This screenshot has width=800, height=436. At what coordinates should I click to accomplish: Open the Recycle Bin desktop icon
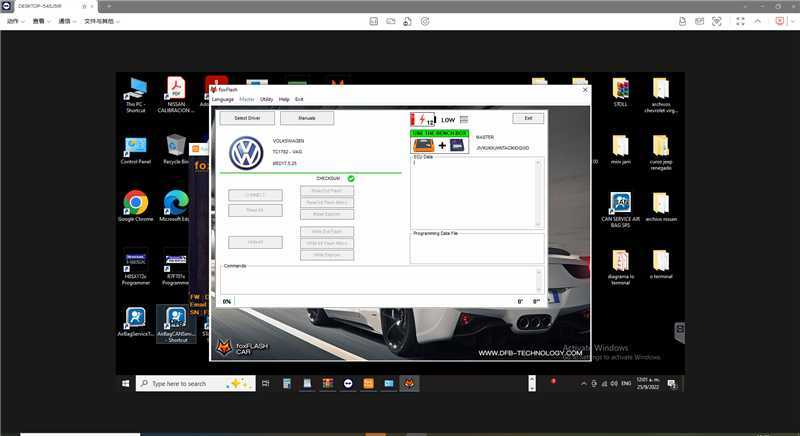point(177,146)
